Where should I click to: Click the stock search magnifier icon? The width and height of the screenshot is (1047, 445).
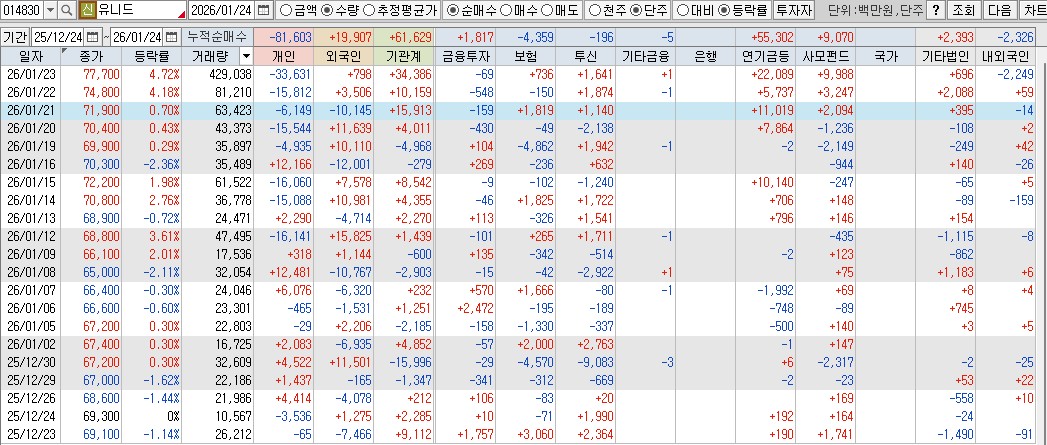tap(67, 10)
